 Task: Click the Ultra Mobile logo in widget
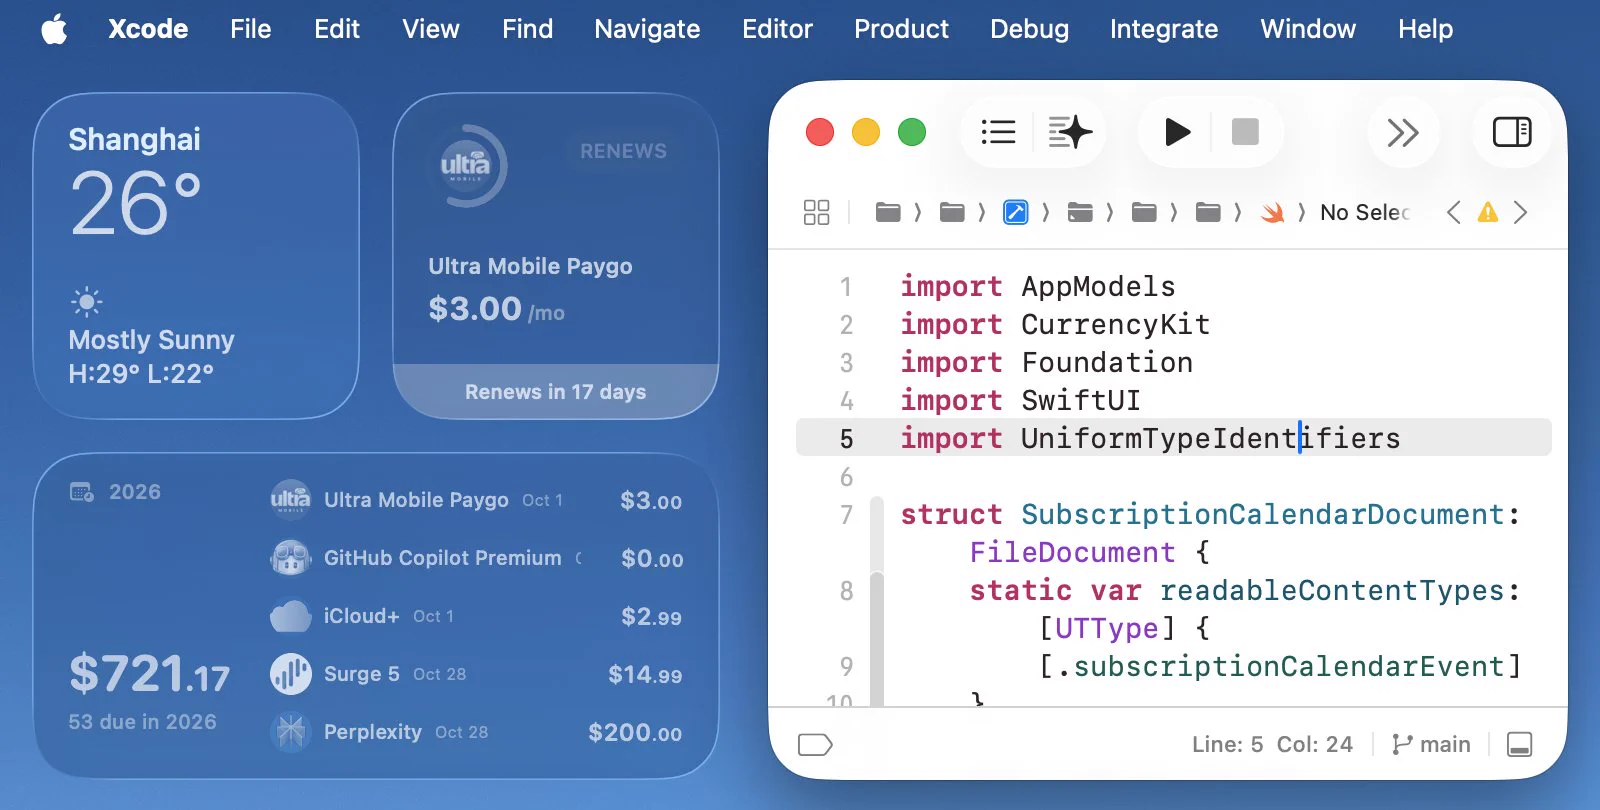click(466, 165)
